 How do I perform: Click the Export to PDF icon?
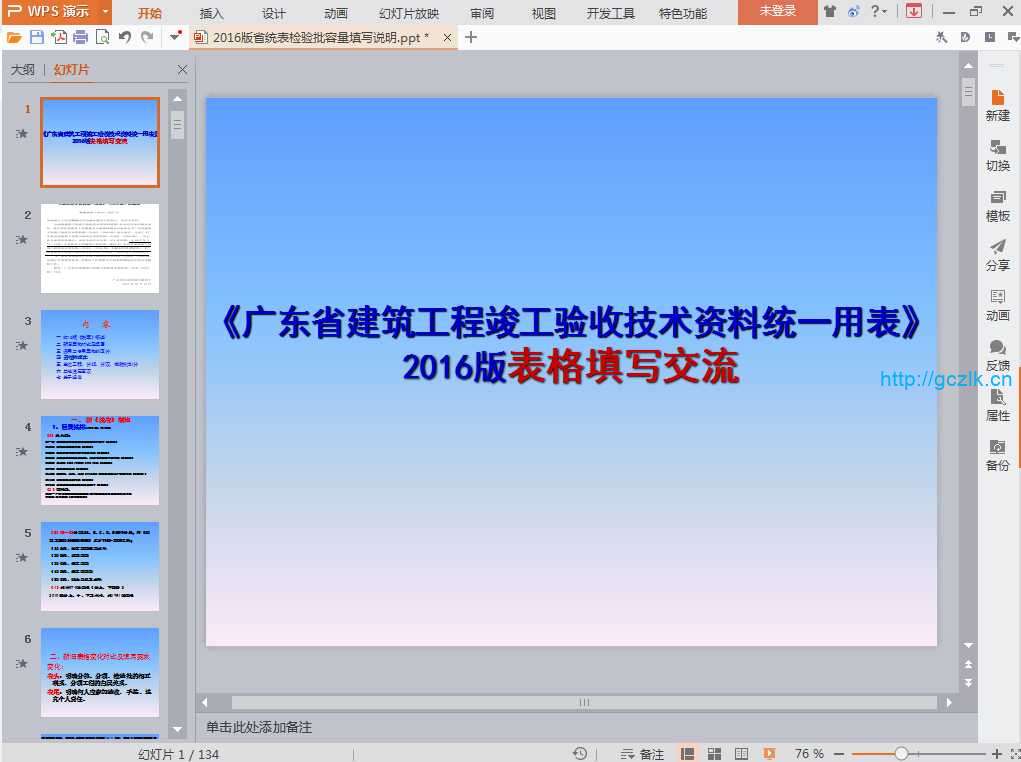coord(59,37)
